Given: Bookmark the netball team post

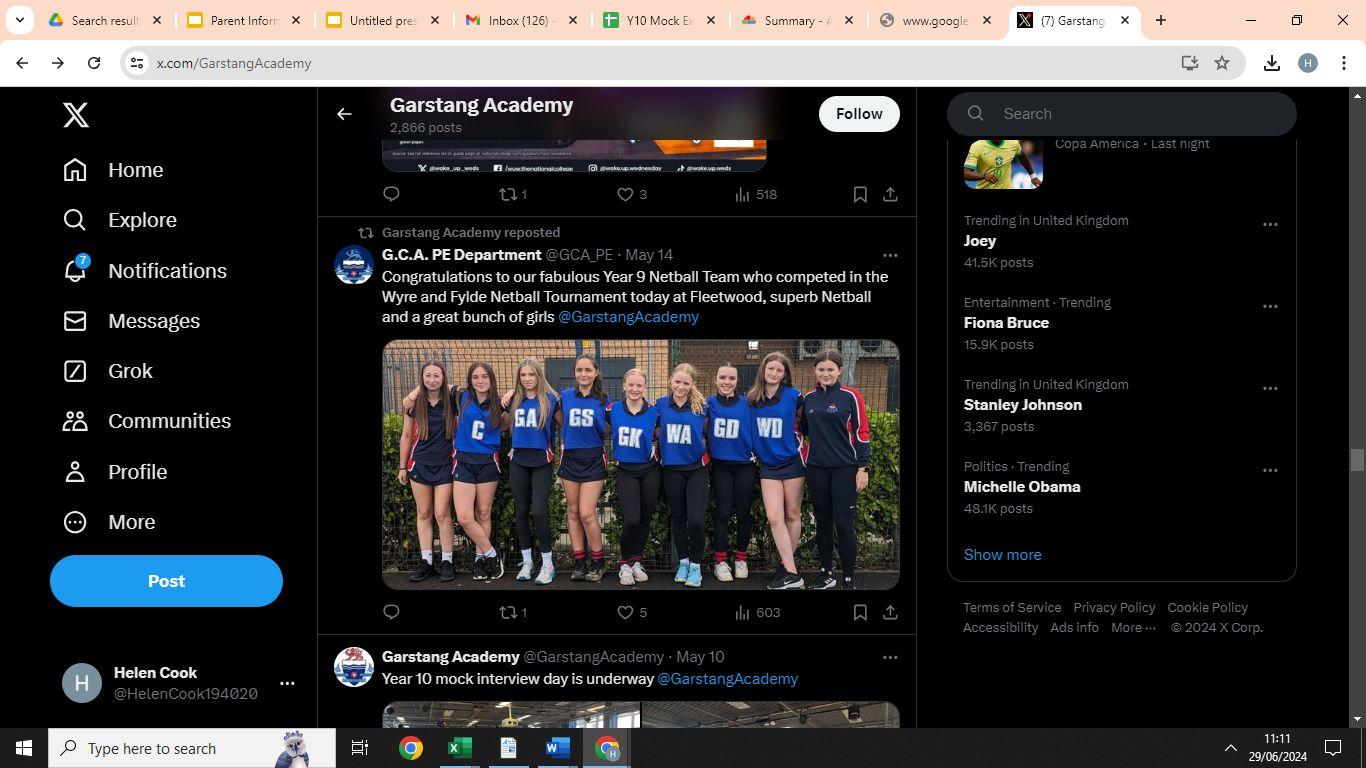Looking at the screenshot, I should pyautogui.click(x=860, y=612).
